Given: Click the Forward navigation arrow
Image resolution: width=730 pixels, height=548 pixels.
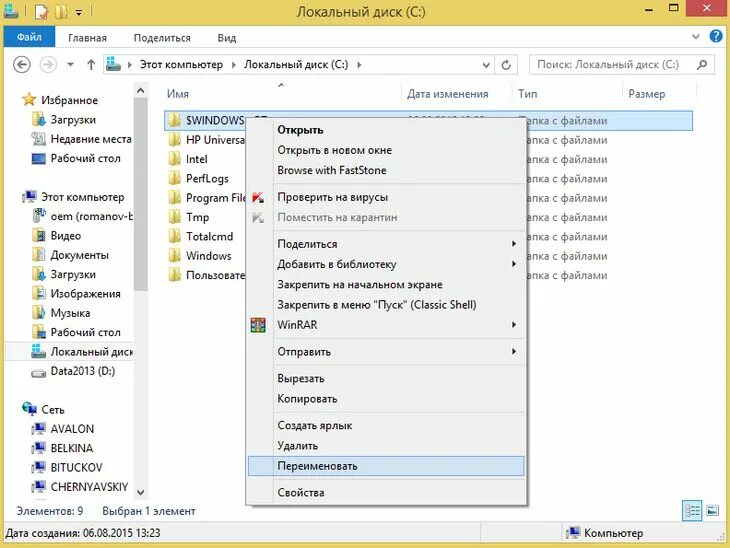Looking at the screenshot, I should point(48,64).
